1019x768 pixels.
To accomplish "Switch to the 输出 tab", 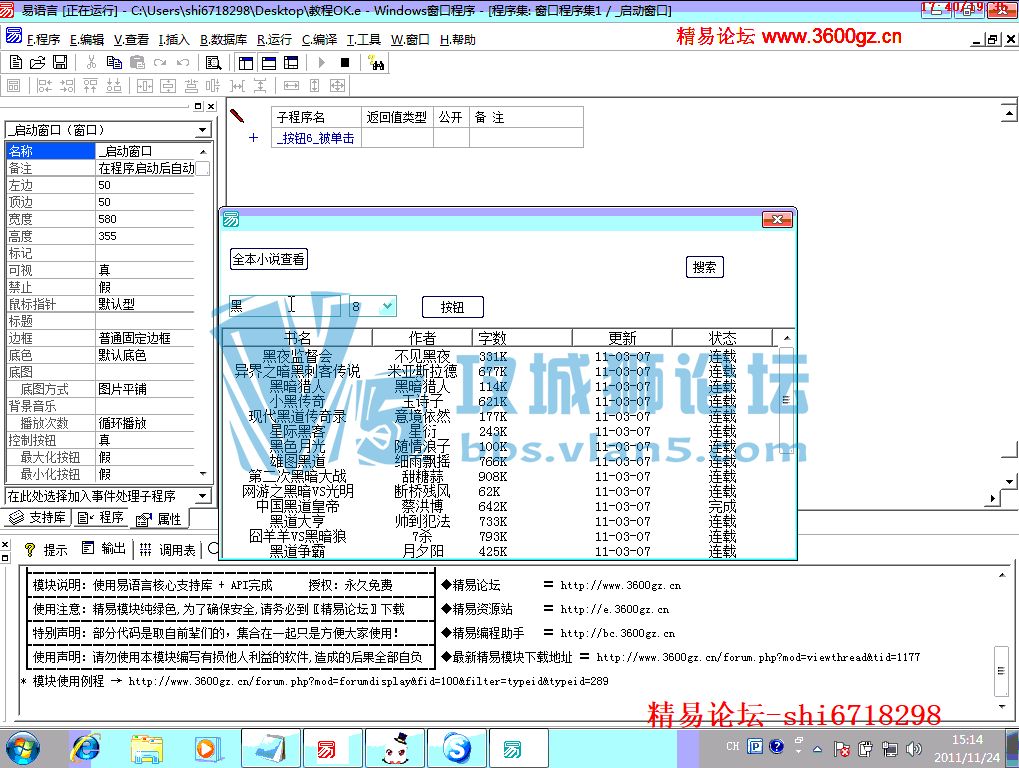I will (104, 550).
